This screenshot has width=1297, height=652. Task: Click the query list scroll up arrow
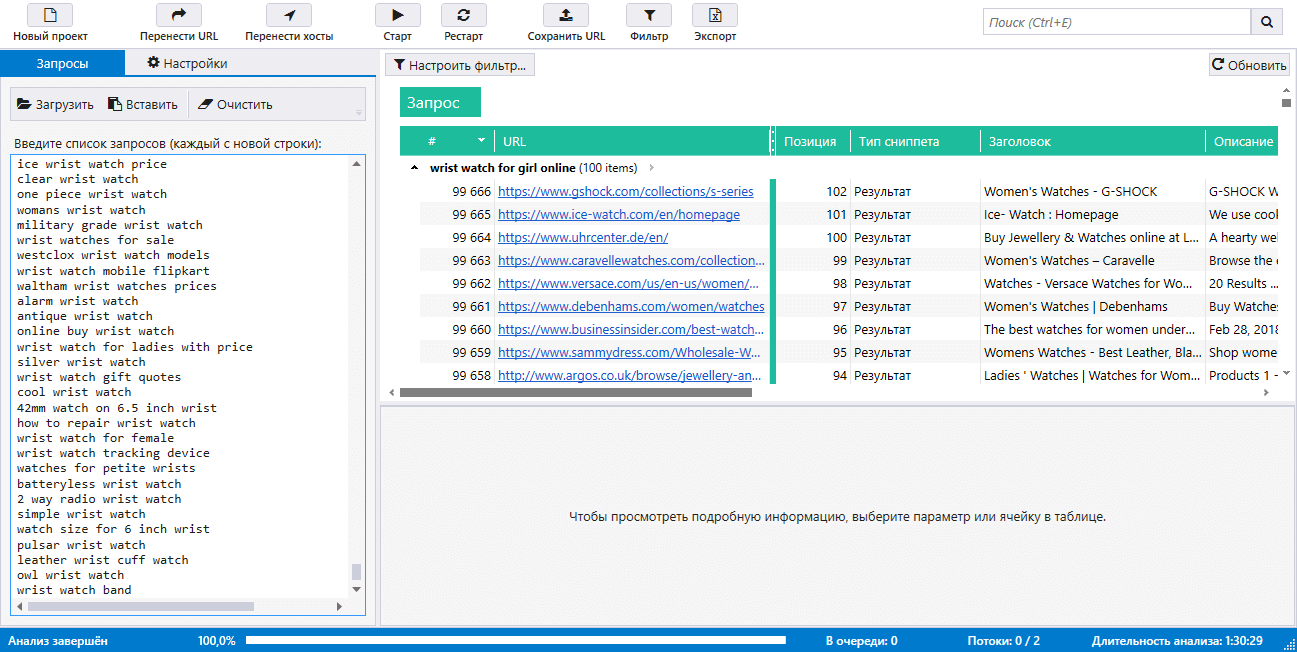click(356, 165)
